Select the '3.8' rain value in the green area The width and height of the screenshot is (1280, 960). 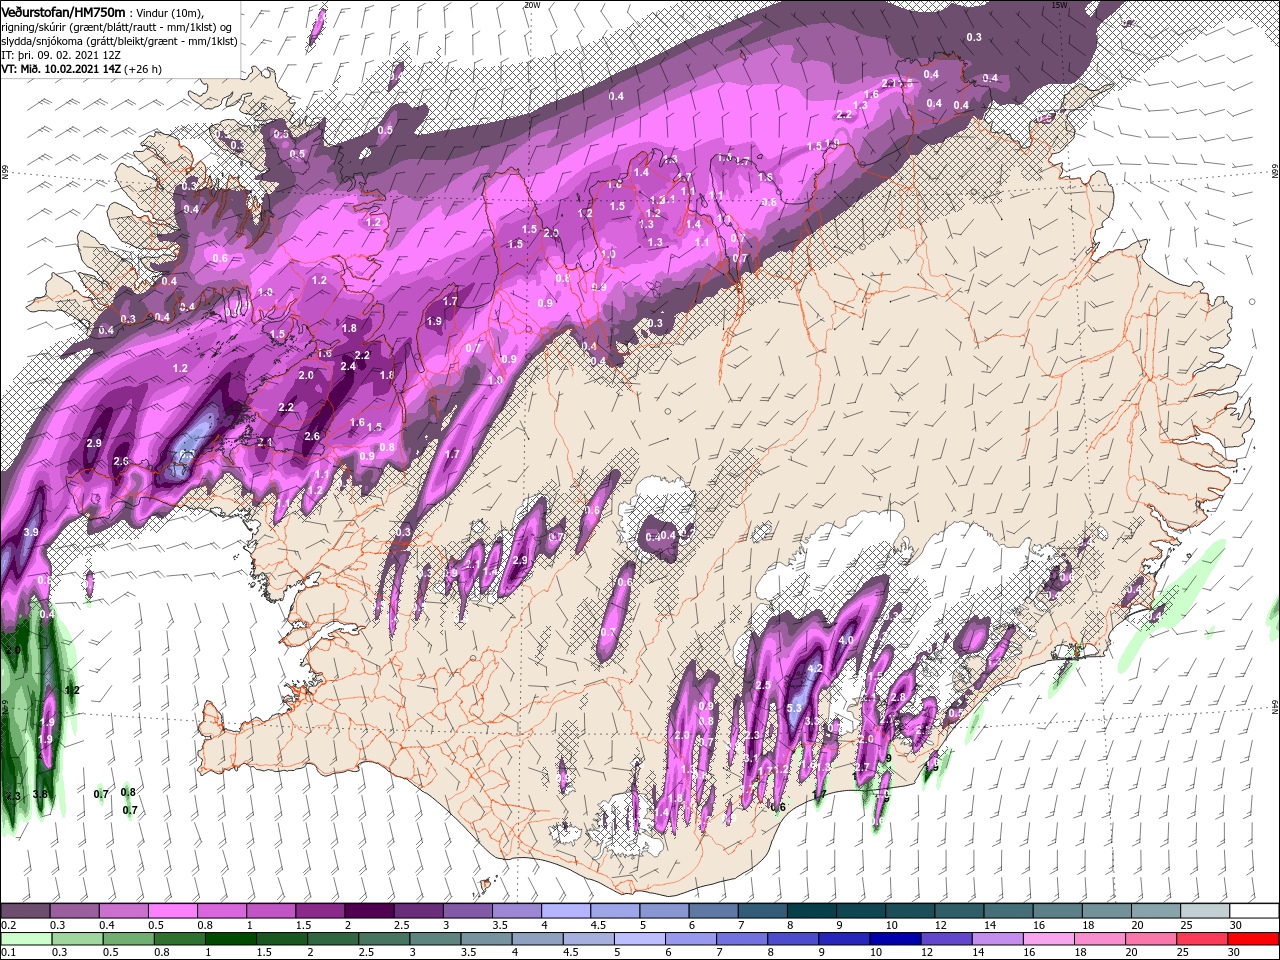(40, 795)
